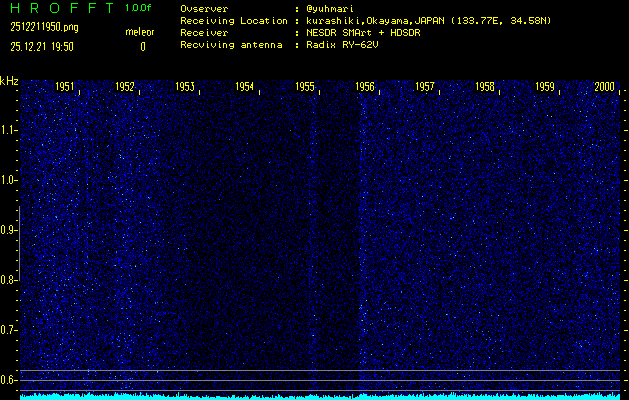Click the Receiver label
The width and height of the screenshot is (629, 400).
pyautogui.click(x=204, y=33)
